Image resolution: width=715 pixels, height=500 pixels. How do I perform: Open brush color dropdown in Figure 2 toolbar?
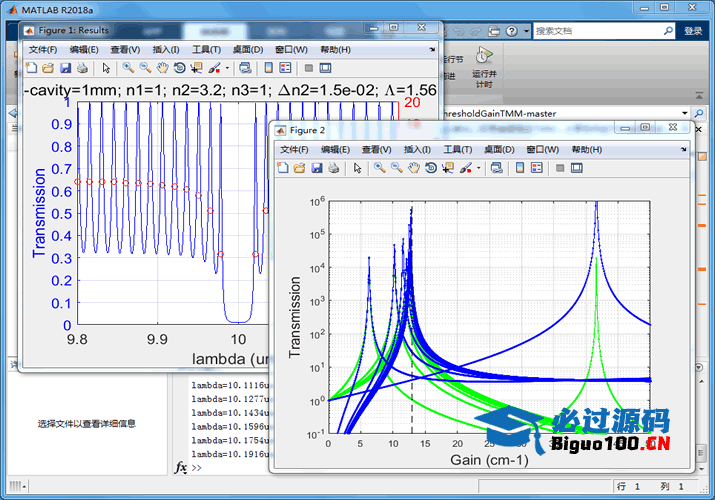pos(478,168)
